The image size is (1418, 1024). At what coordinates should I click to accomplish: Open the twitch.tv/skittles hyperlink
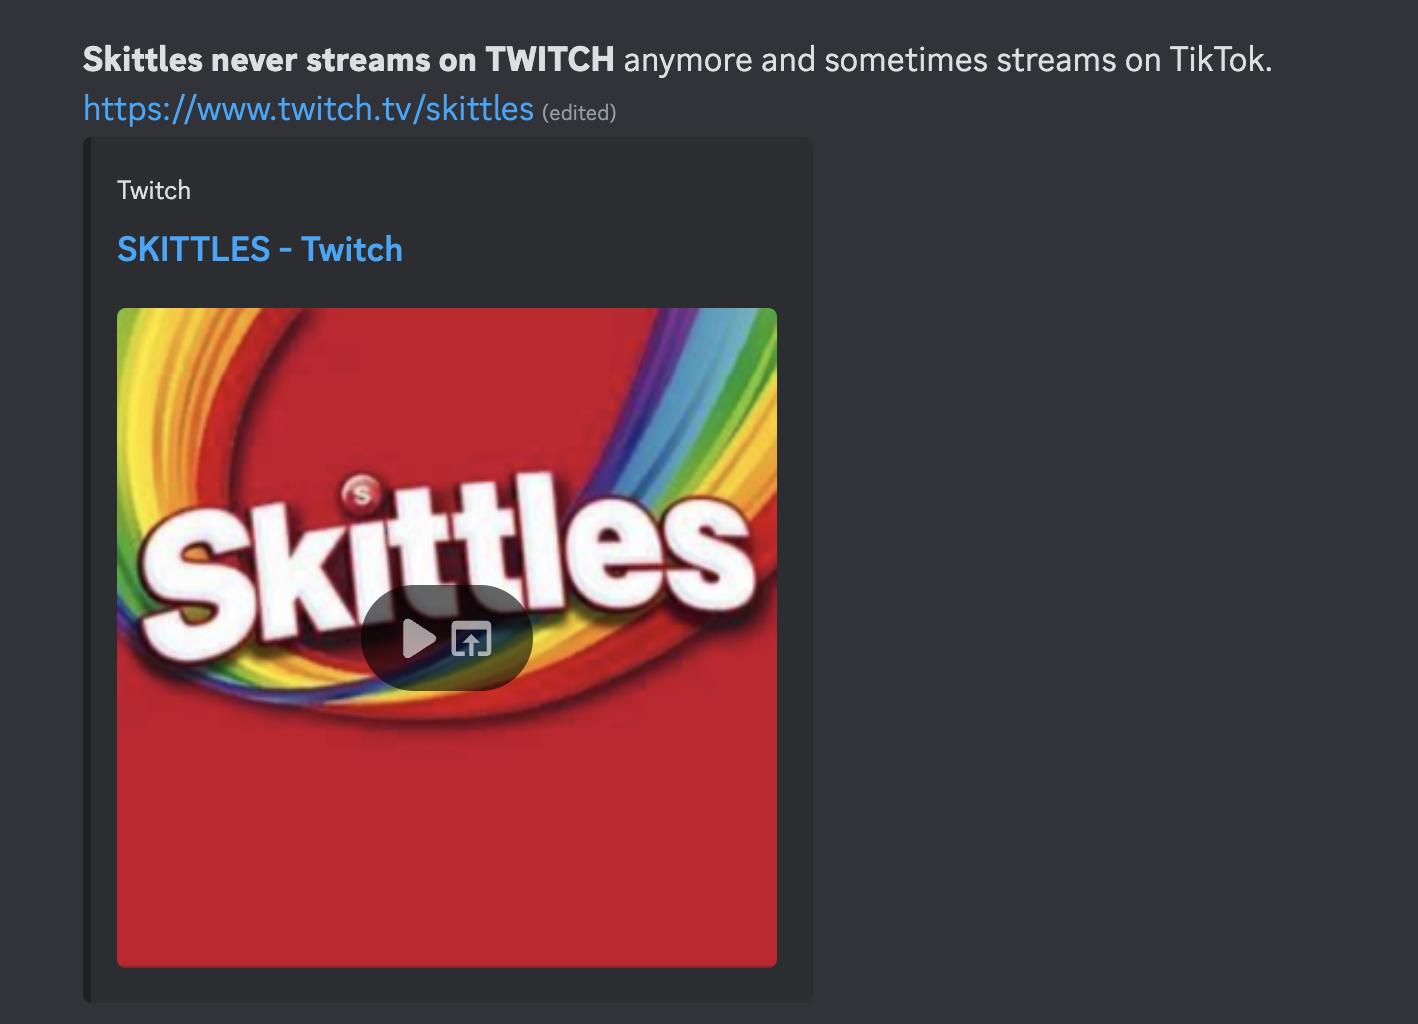(308, 108)
